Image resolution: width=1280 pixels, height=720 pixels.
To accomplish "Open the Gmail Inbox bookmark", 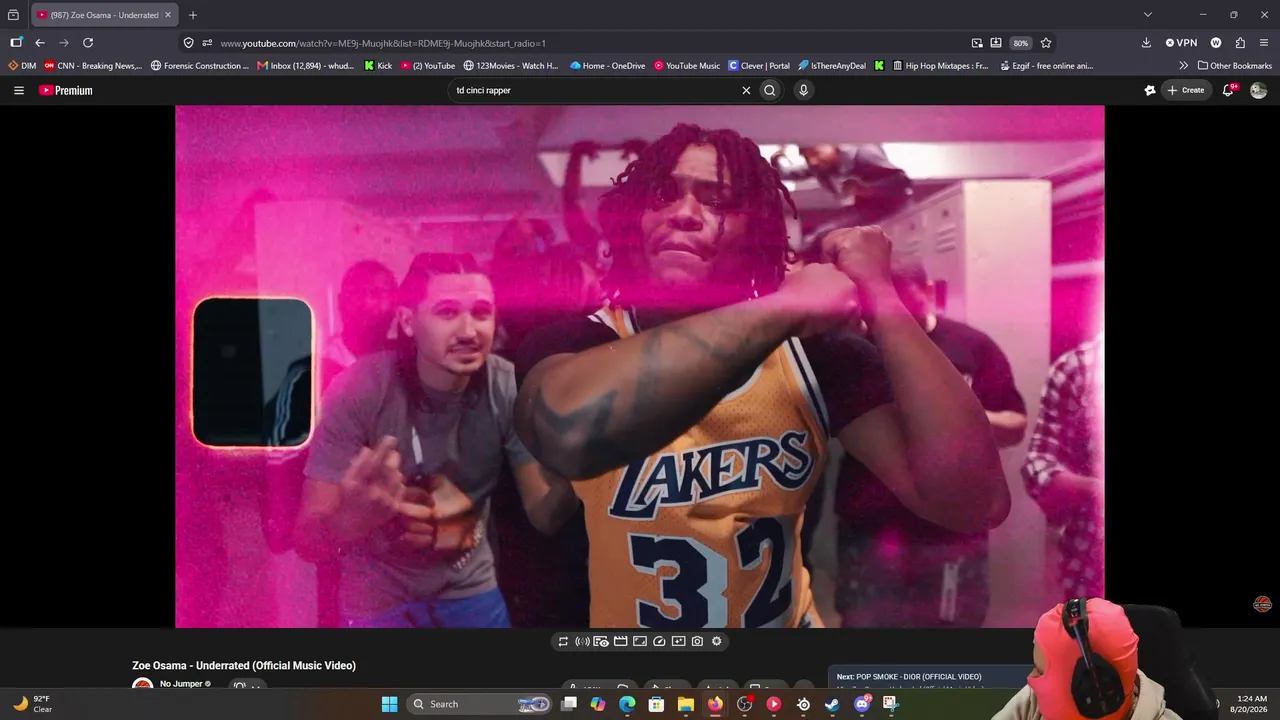I will (x=306, y=66).
